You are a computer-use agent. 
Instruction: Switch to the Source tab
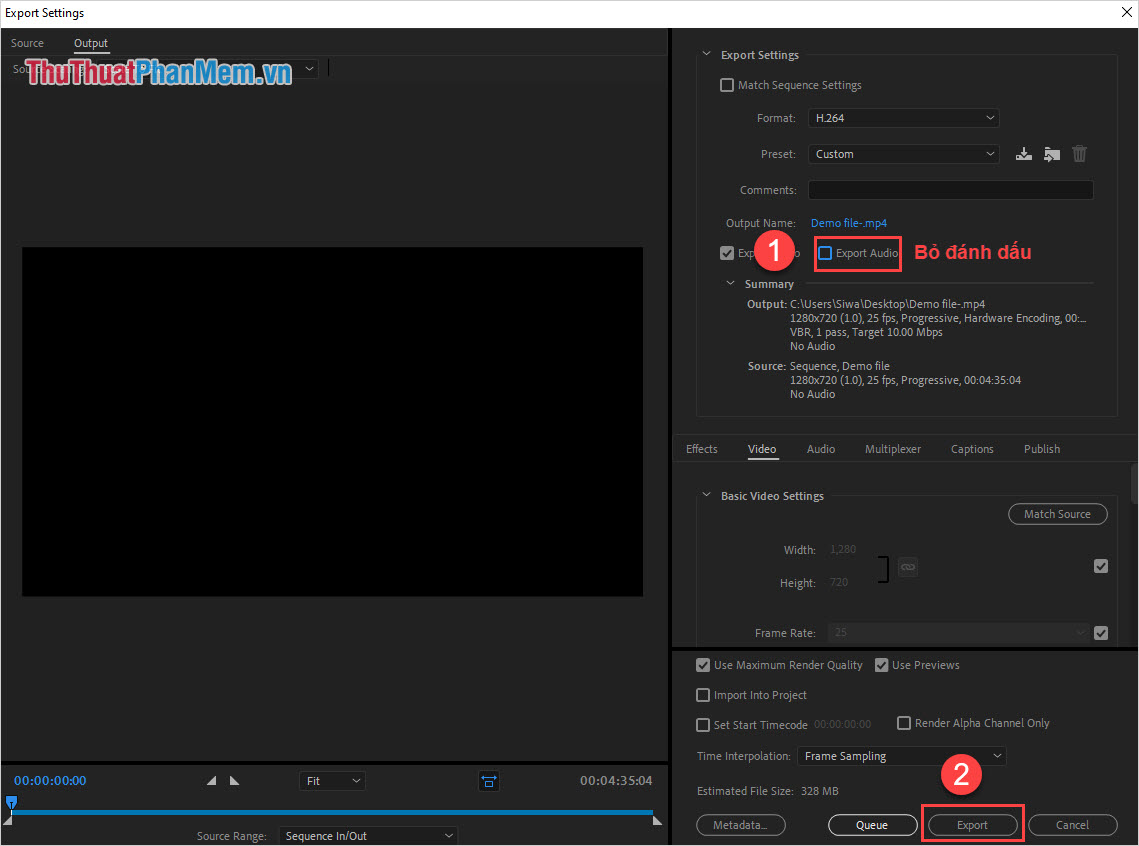click(27, 42)
